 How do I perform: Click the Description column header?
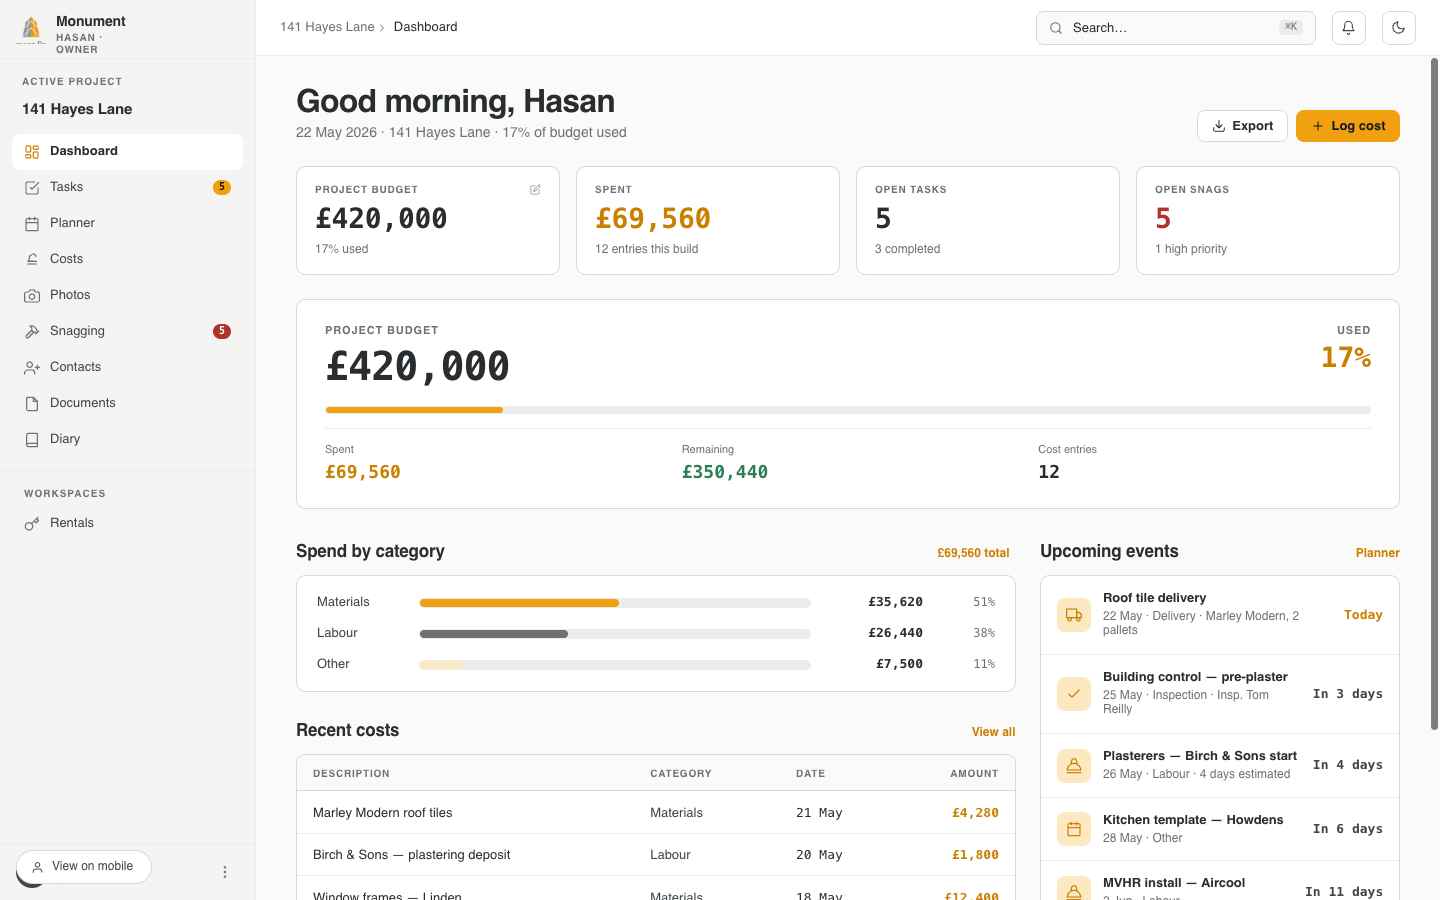(x=351, y=774)
